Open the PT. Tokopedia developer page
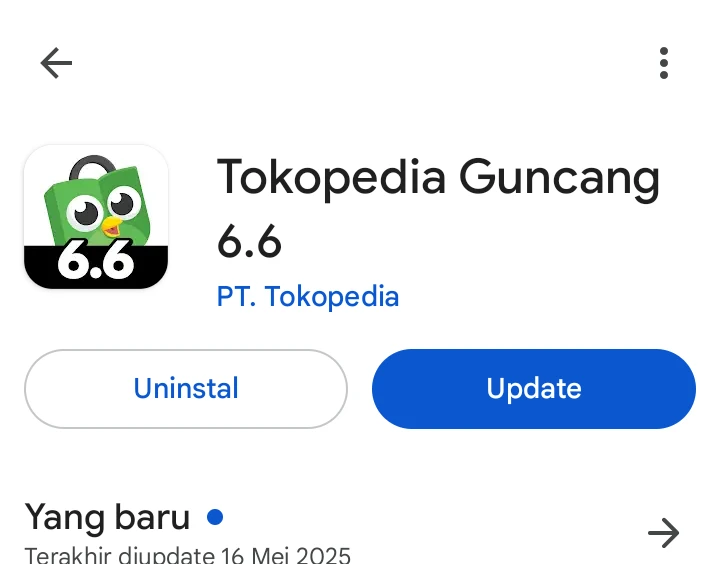720x564 pixels. [x=308, y=296]
